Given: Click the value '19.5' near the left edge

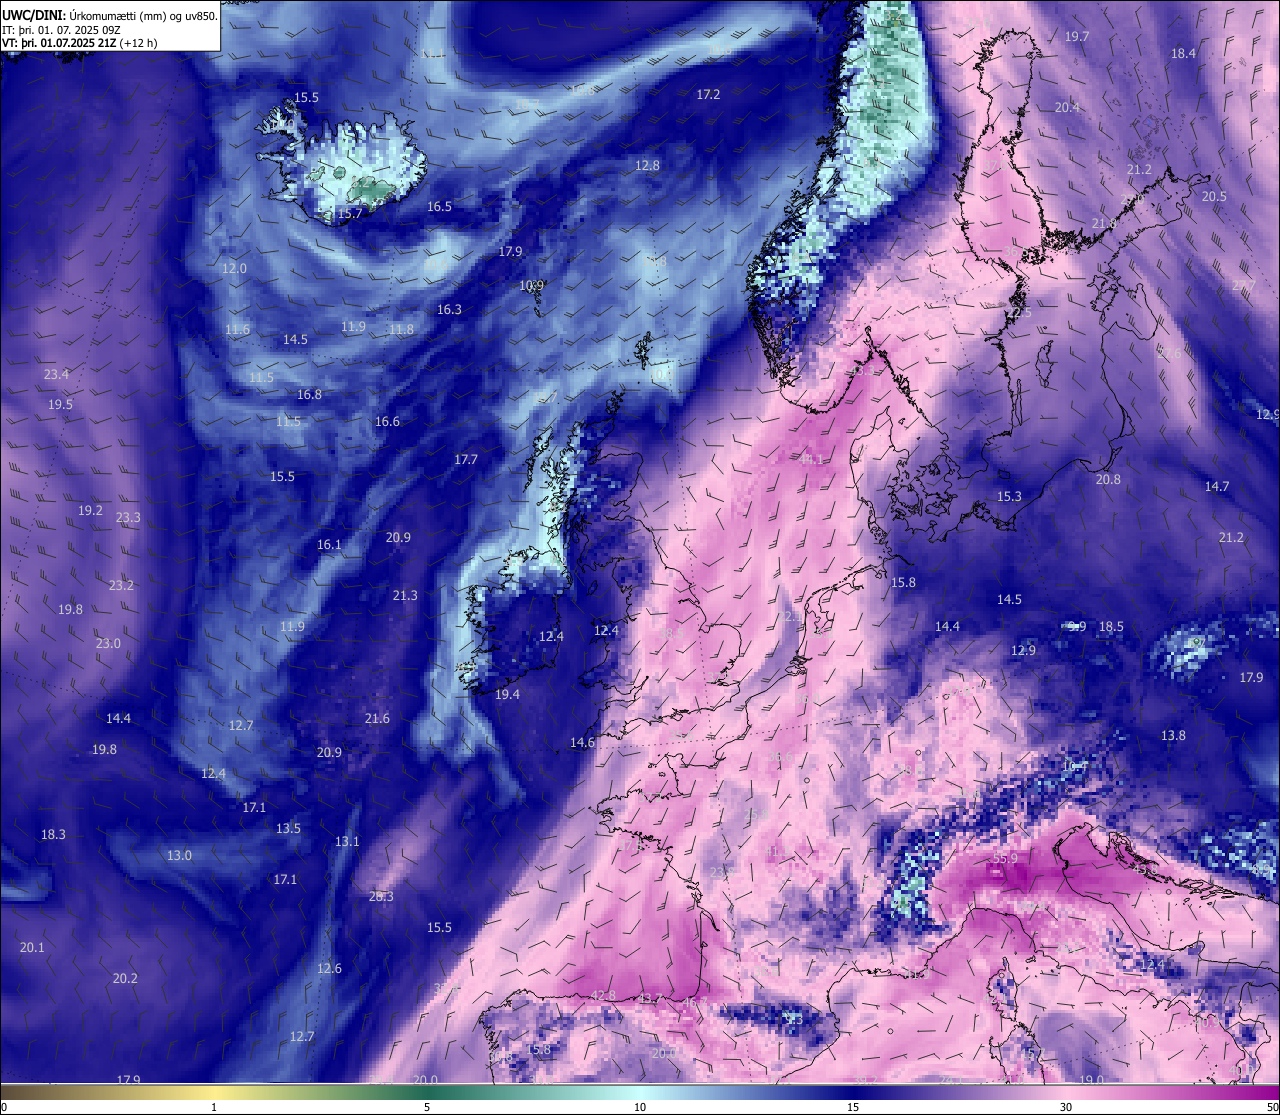Looking at the screenshot, I should (x=60, y=404).
